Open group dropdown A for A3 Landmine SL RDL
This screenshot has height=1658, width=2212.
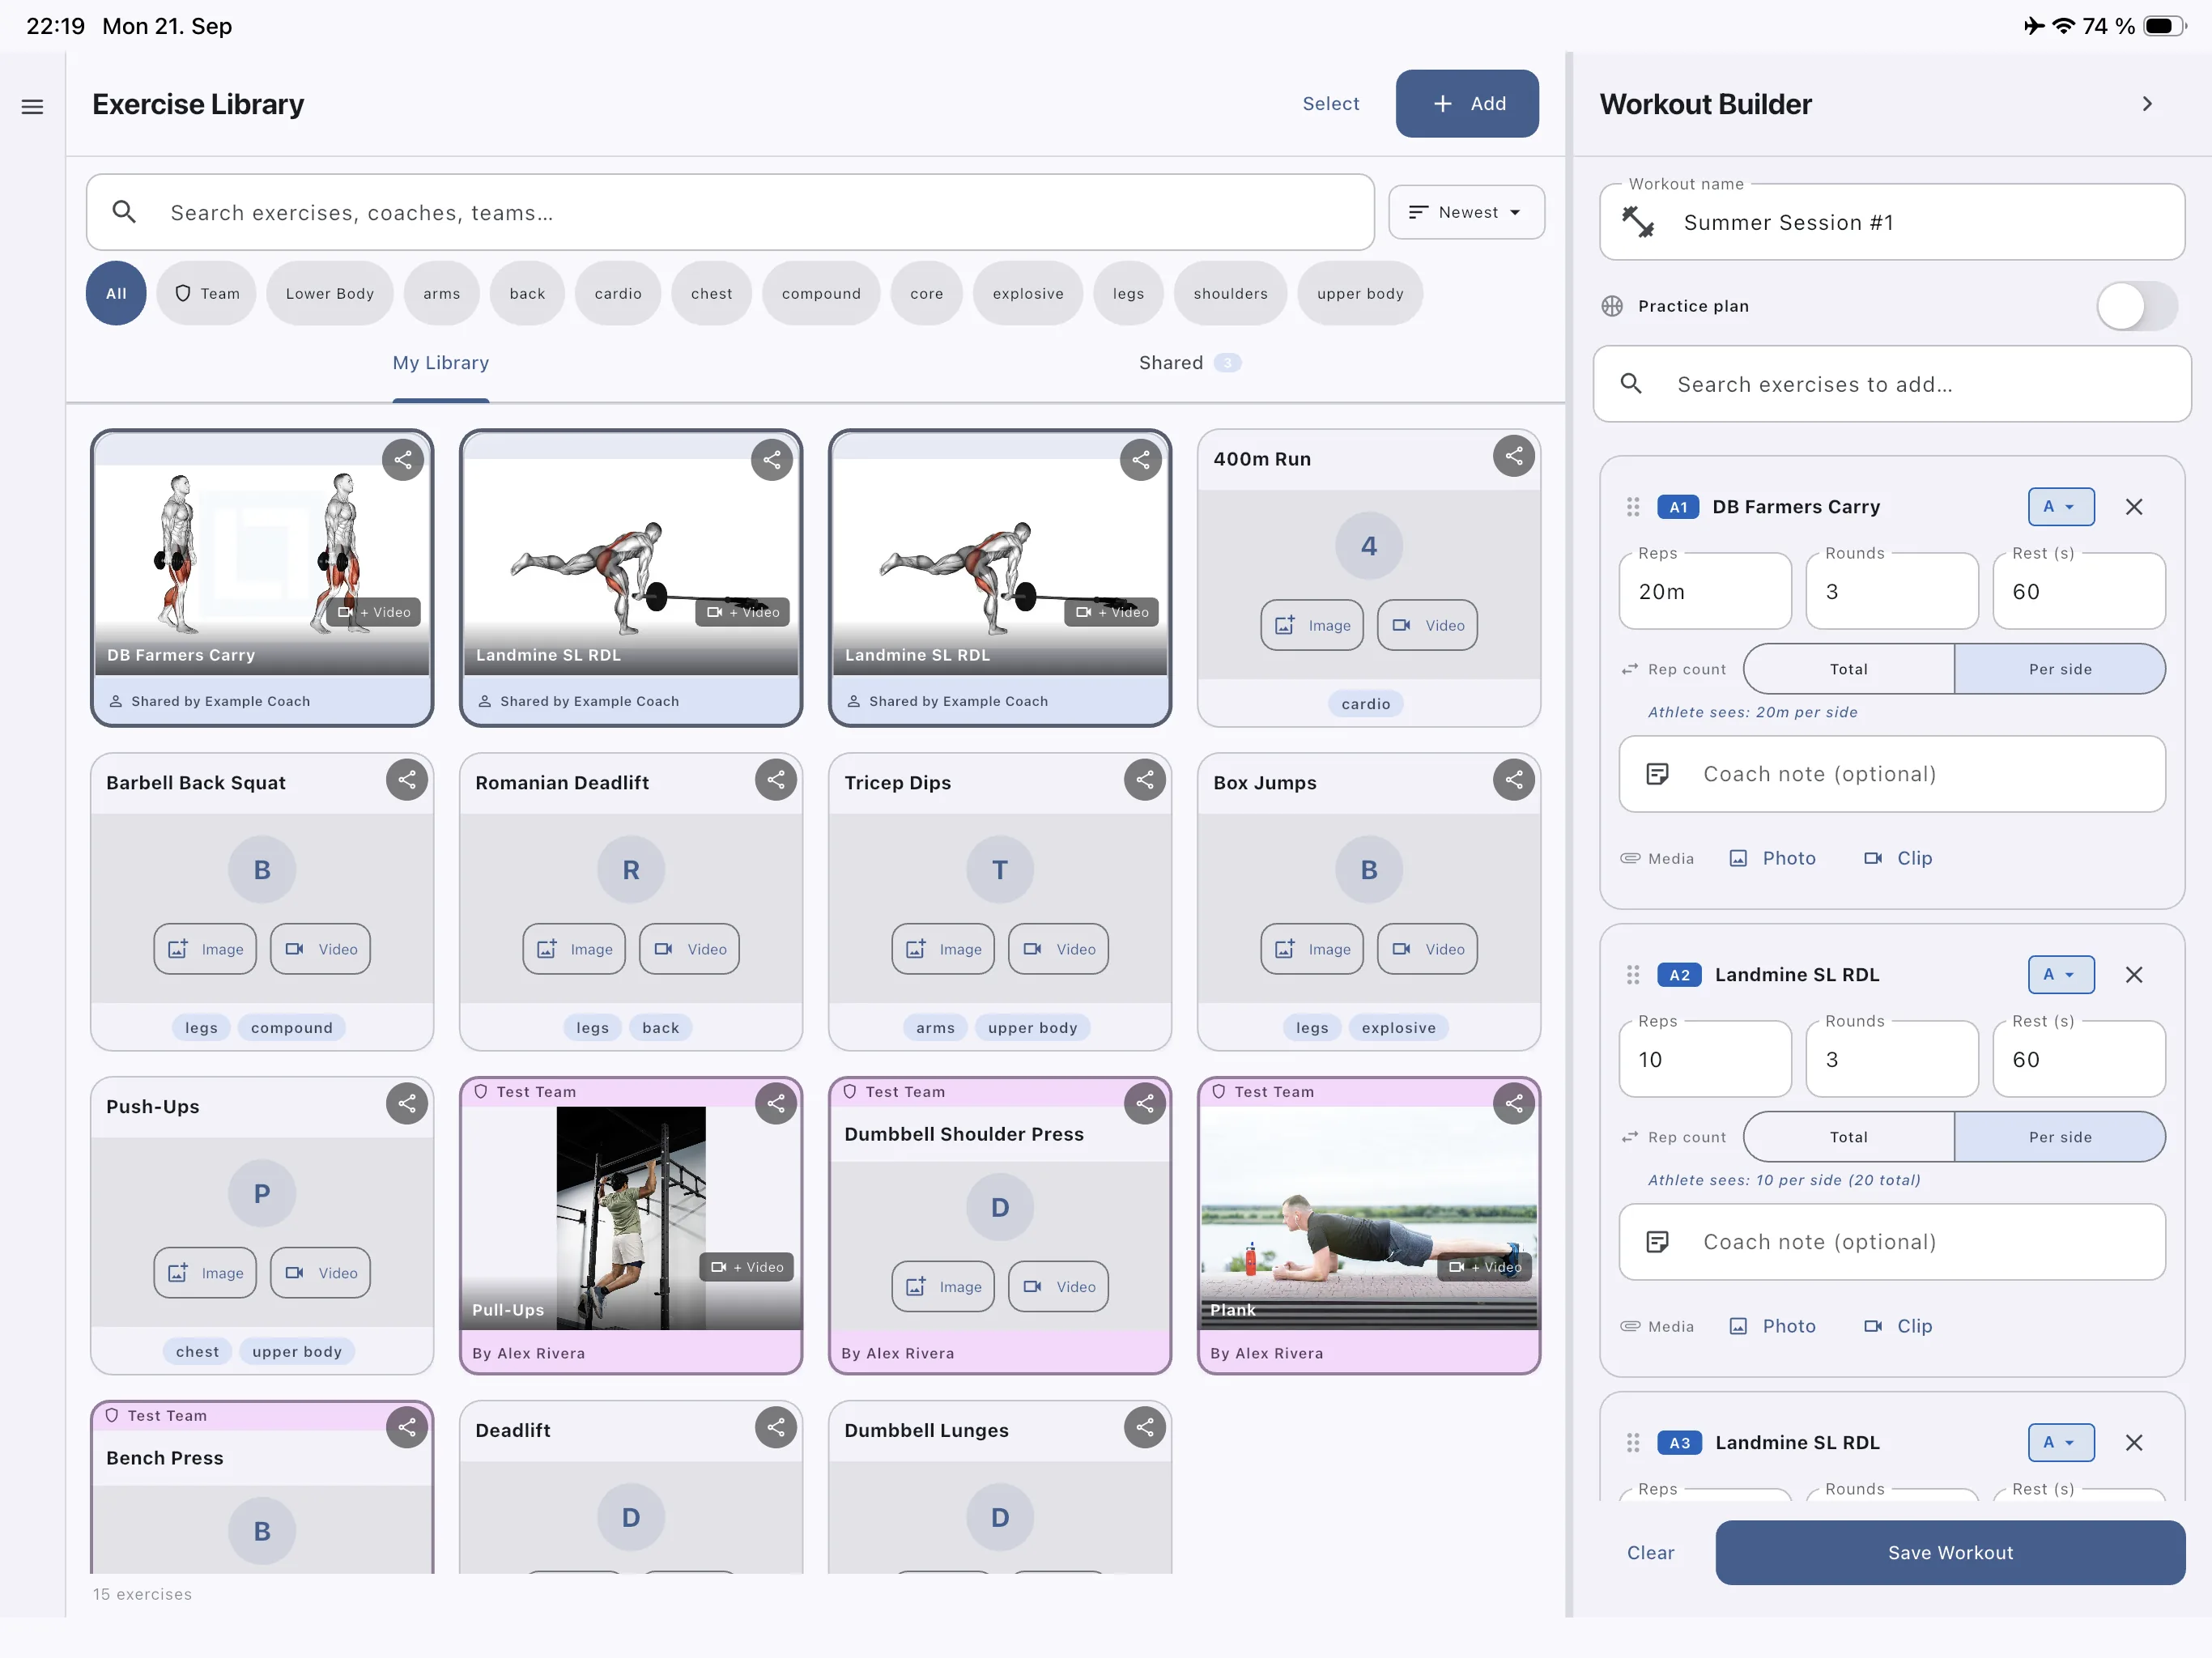pyautogui.click(x=2060, y=1443)
